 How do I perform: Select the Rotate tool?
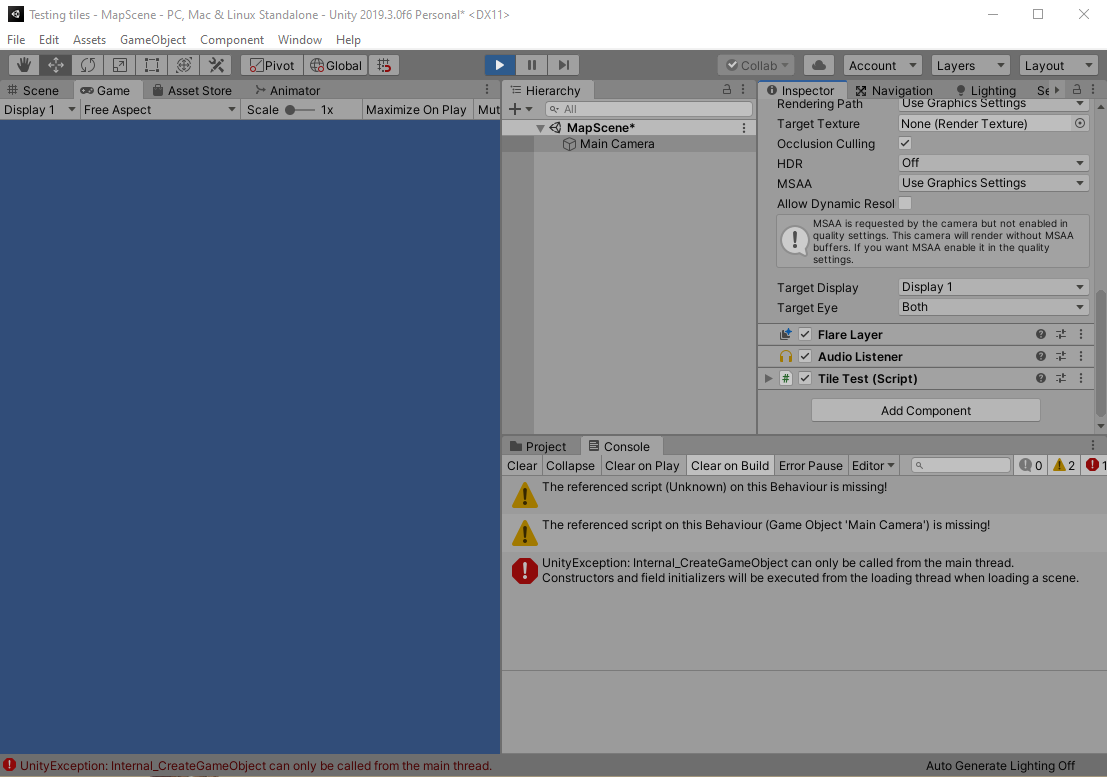pos(88,65)
